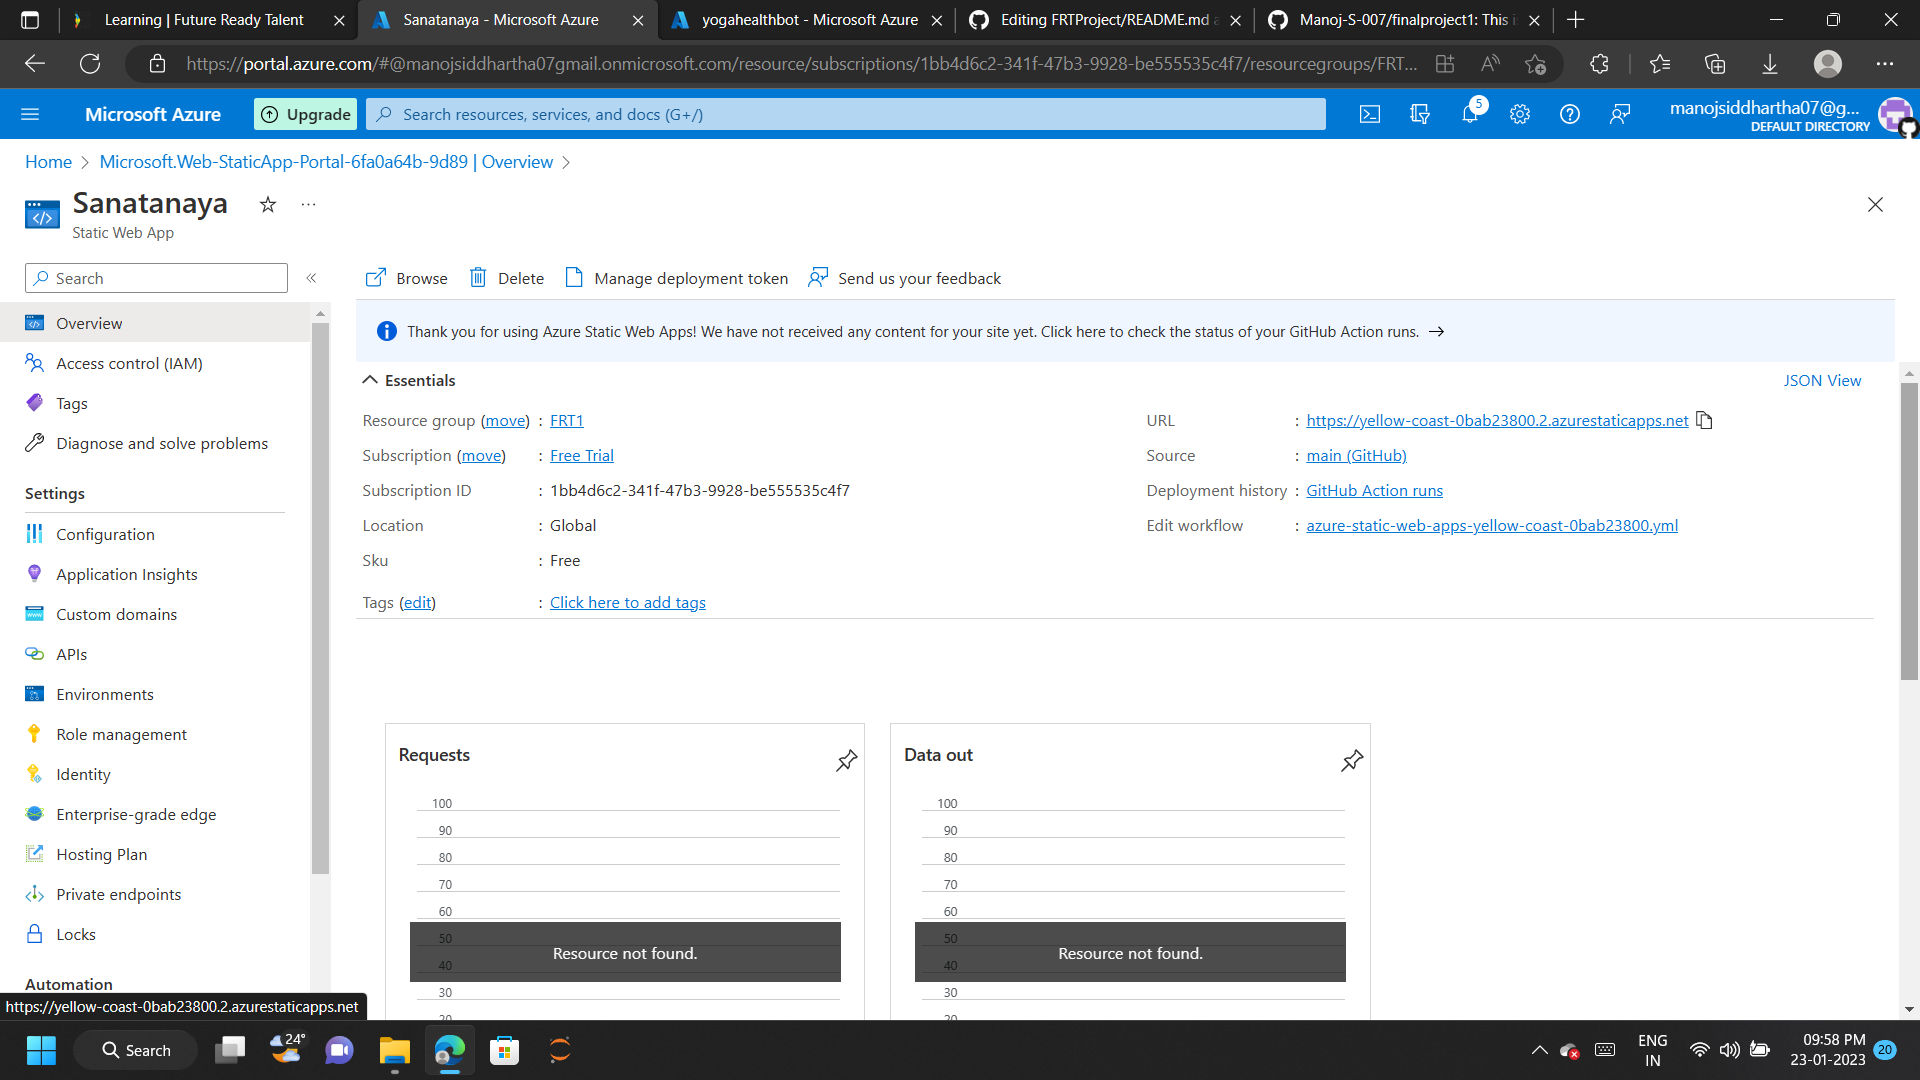Collapse the Essentials section

[x=370, y=380]
